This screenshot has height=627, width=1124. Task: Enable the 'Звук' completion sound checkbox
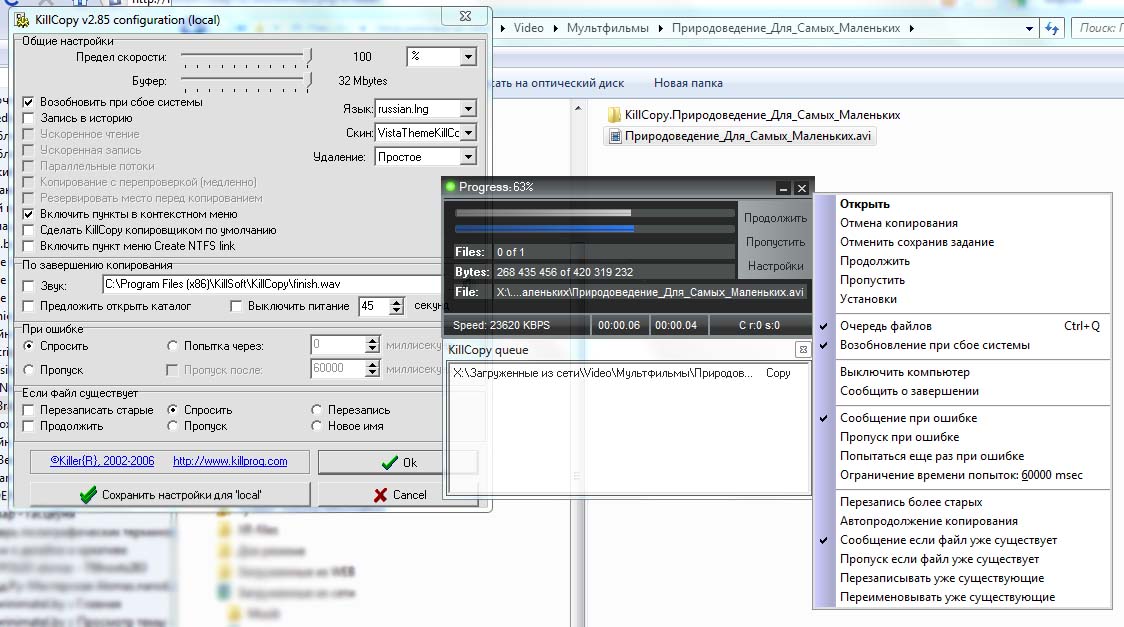point(28,286)
